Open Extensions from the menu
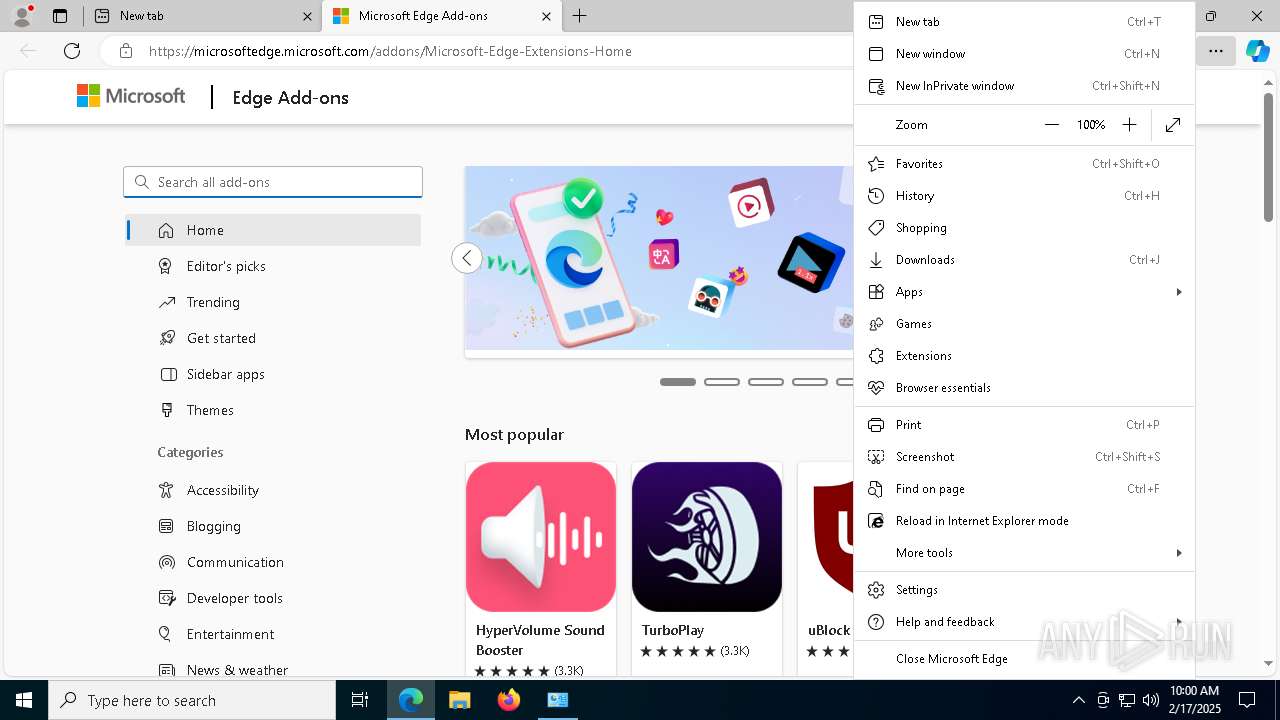 click(1025, 356)
